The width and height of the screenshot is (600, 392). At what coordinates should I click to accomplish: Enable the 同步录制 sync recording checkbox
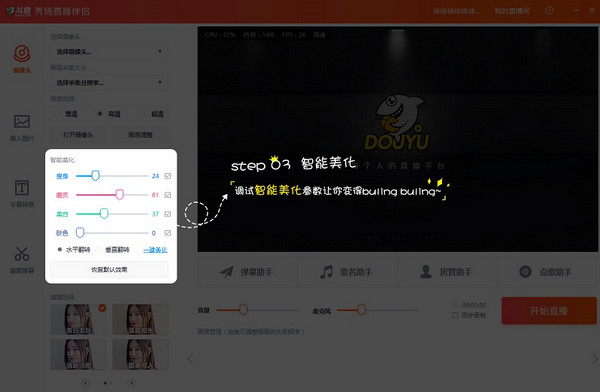455,315
